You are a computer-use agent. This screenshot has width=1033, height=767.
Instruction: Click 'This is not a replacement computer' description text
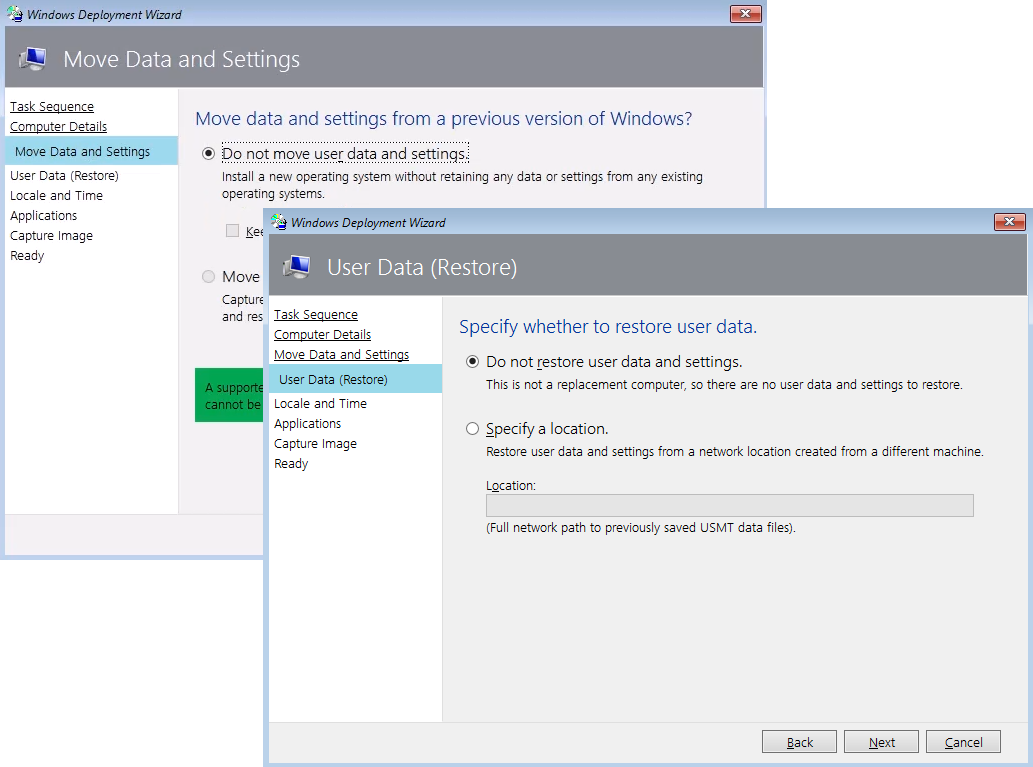(x=724, y=385)
